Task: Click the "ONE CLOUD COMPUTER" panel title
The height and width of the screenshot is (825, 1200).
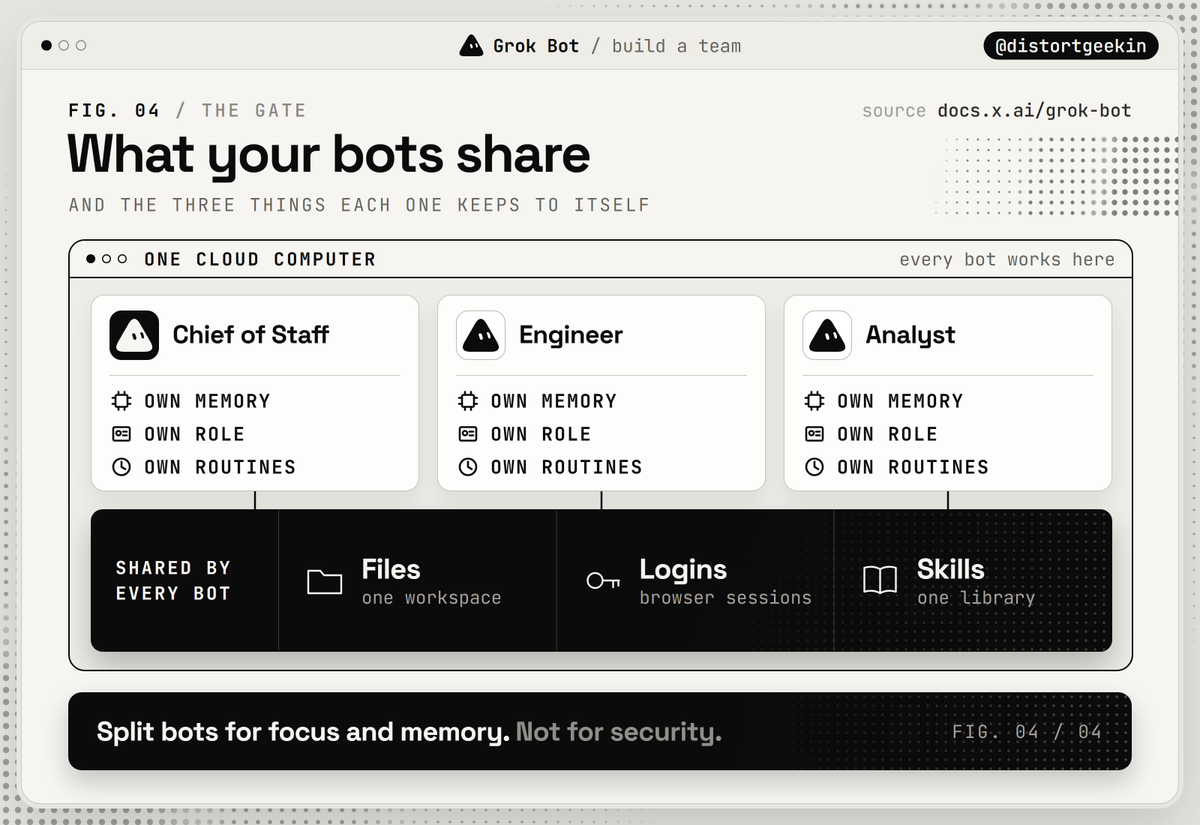Action: 260,259
